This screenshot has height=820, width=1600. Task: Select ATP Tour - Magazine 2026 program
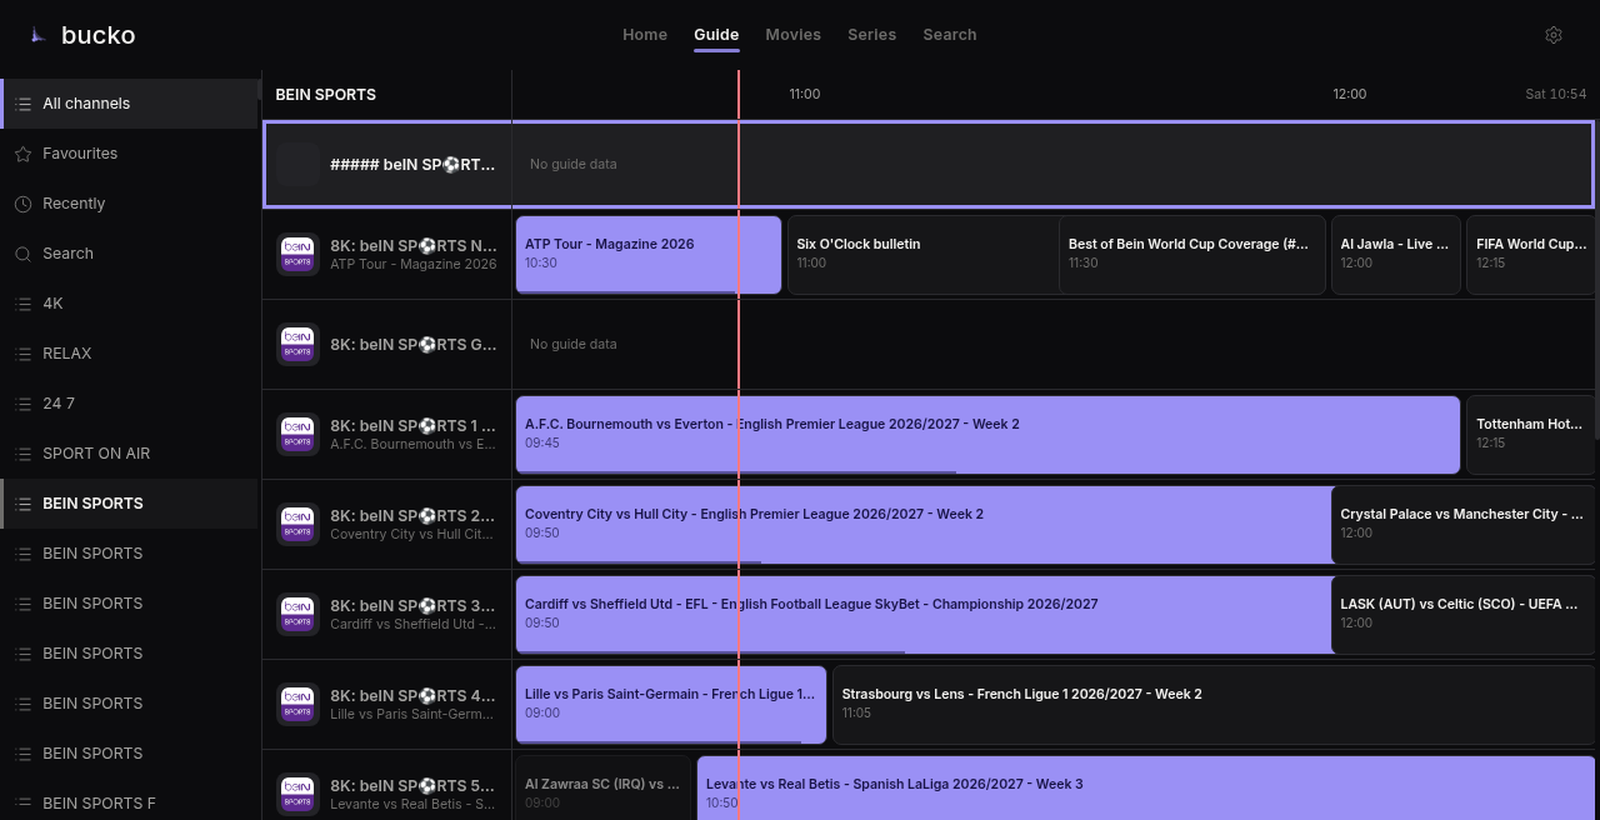tap(648, 255)
